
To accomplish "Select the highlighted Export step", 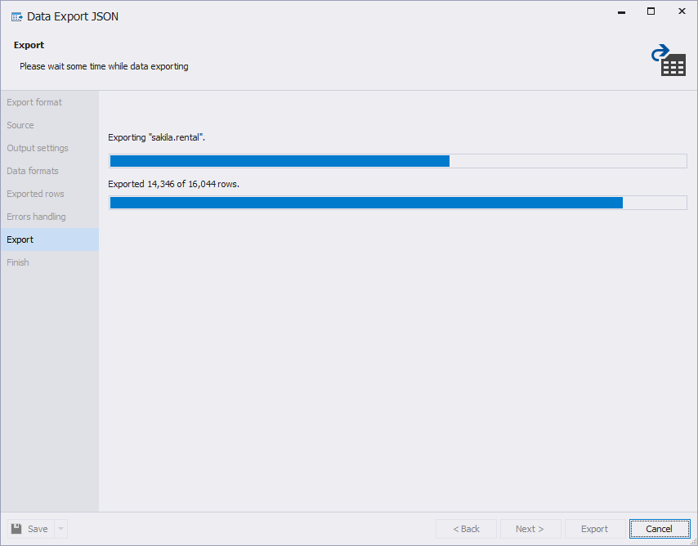I will [20, 240].
